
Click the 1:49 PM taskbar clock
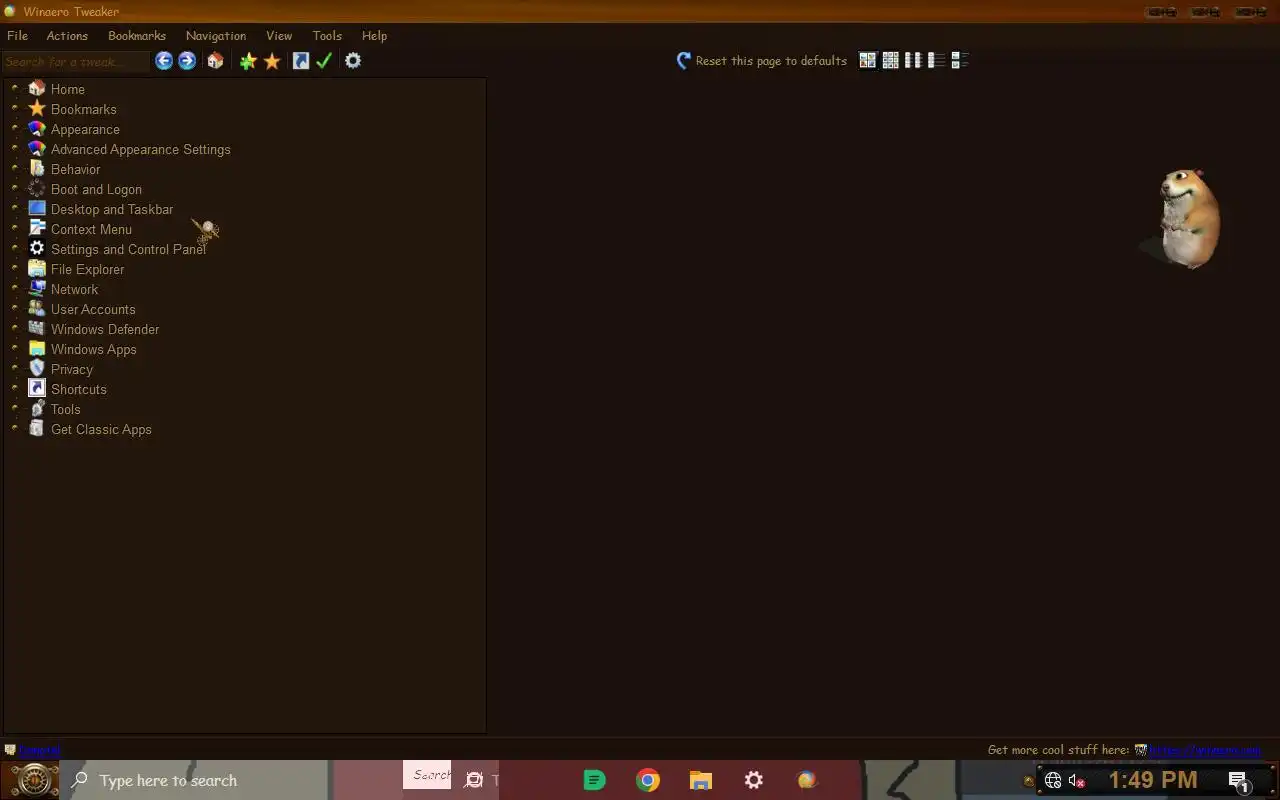1153,780
